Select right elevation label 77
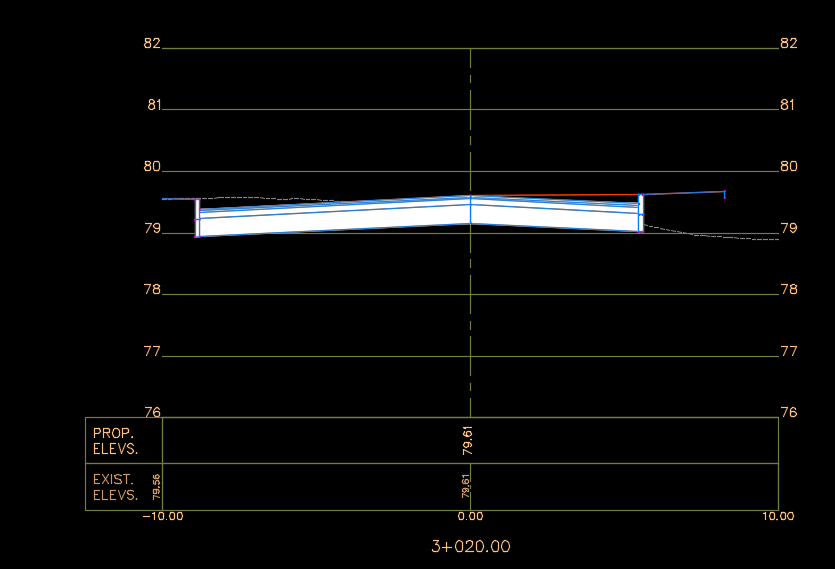 pyautogui.click(x=789, y=352)
